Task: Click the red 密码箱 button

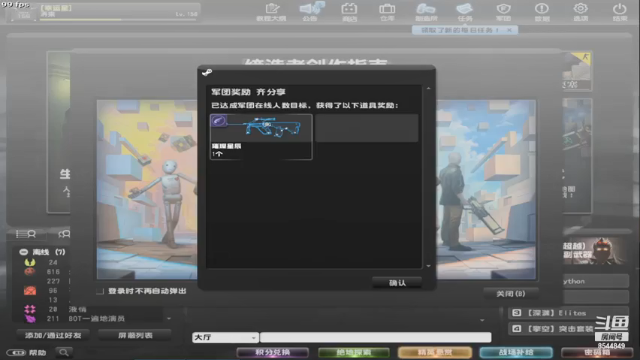Action: pos(597,352)
